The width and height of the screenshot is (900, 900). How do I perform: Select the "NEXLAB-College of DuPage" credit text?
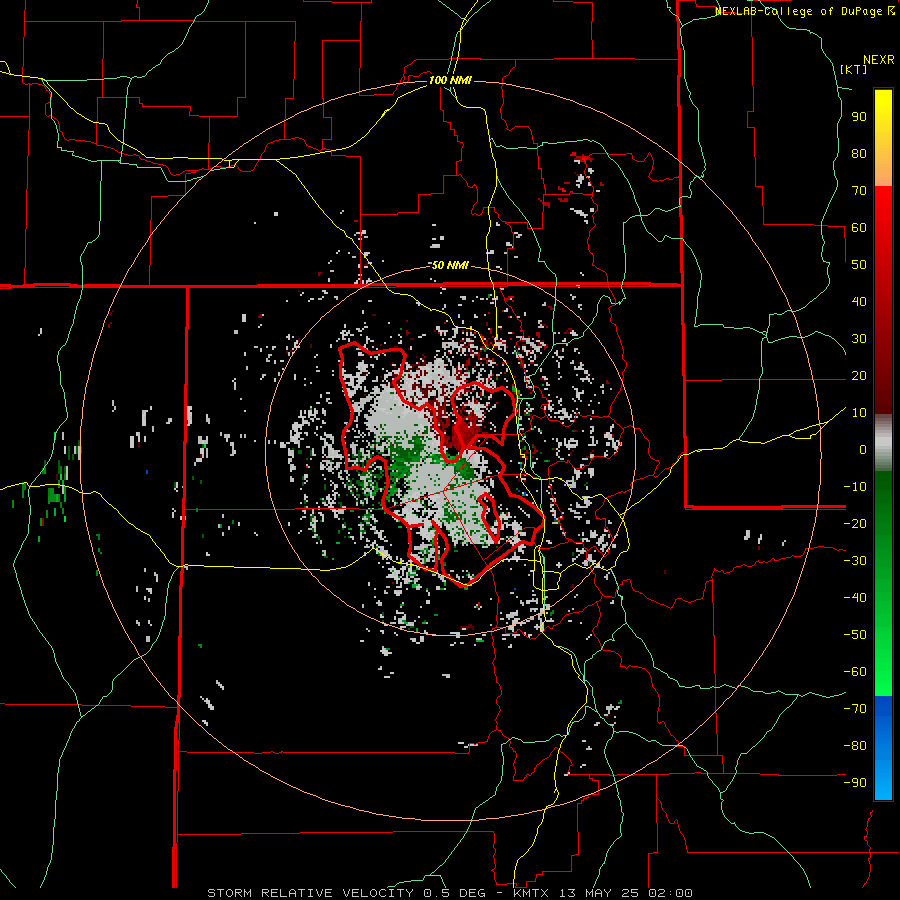click(x=798, y=11)
